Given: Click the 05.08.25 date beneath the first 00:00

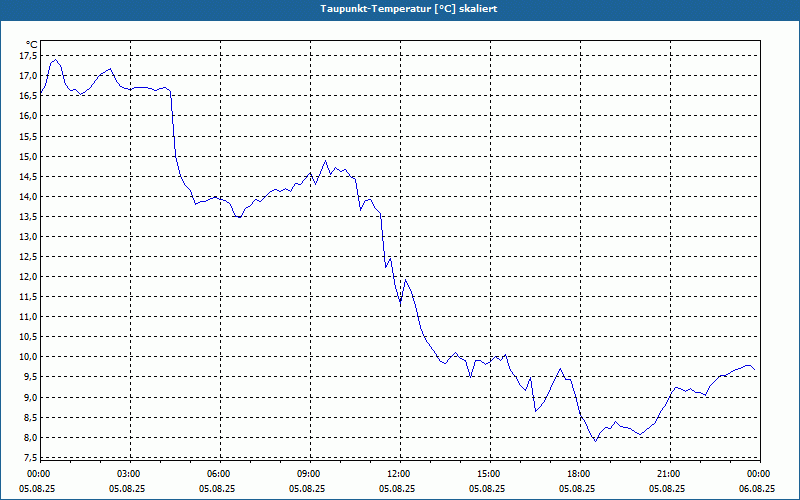Looking at the screenshot, I should click(37, 488).
